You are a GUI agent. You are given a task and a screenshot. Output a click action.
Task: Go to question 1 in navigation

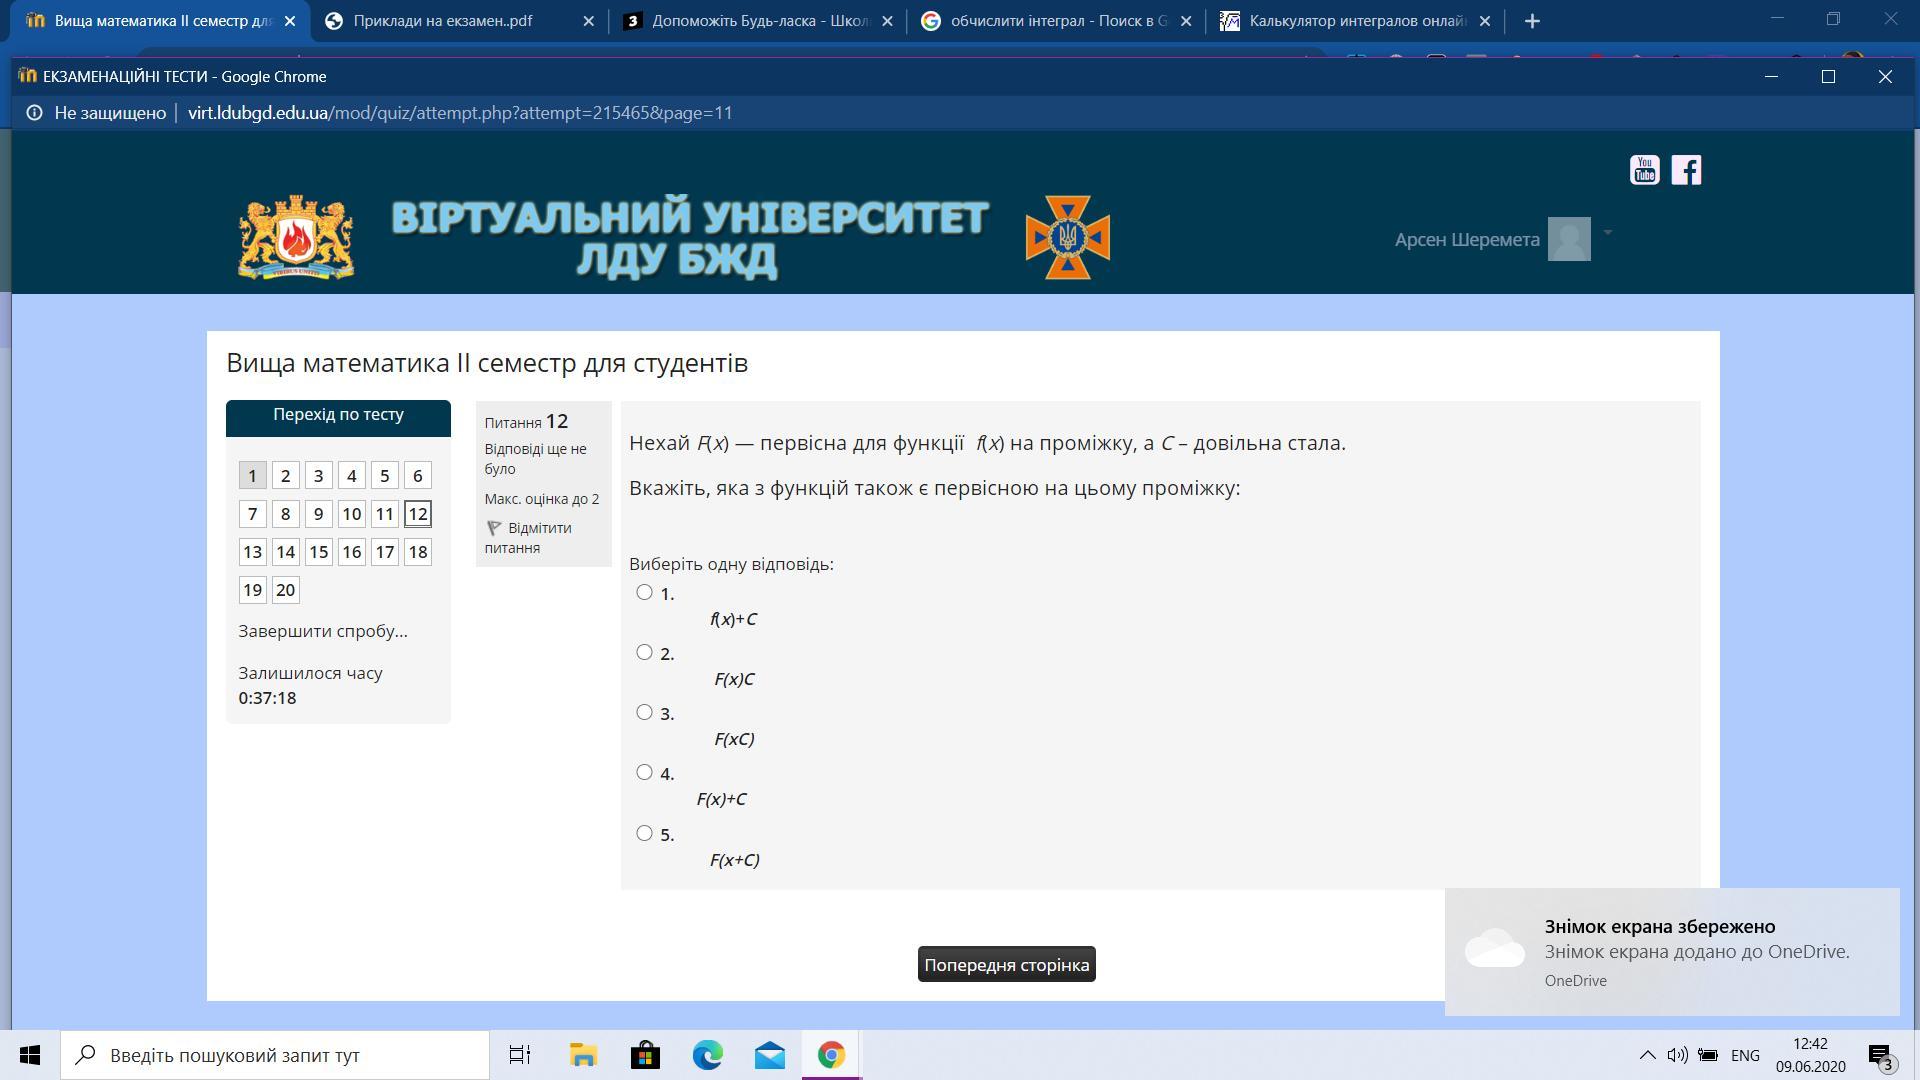pyautogui.click(x=252, y=476)
